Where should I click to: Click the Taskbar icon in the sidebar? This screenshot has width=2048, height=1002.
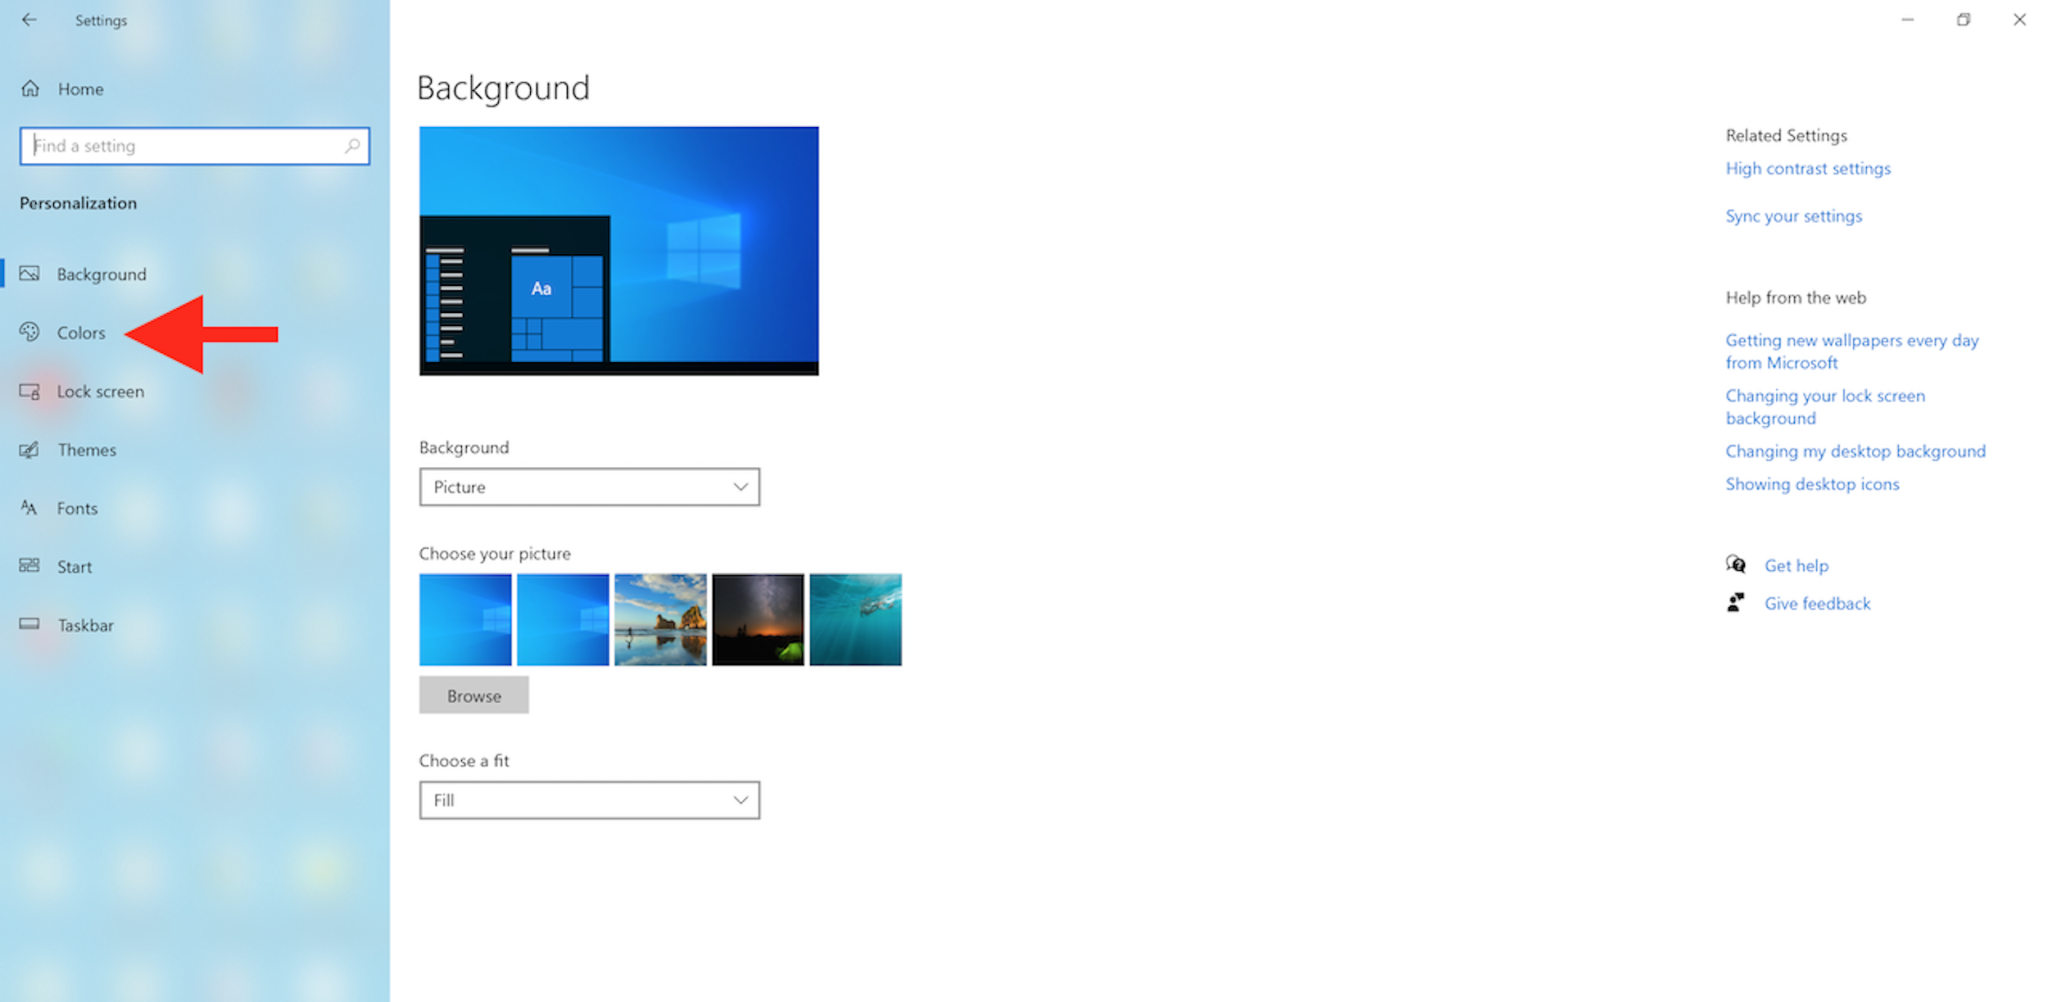30,625
